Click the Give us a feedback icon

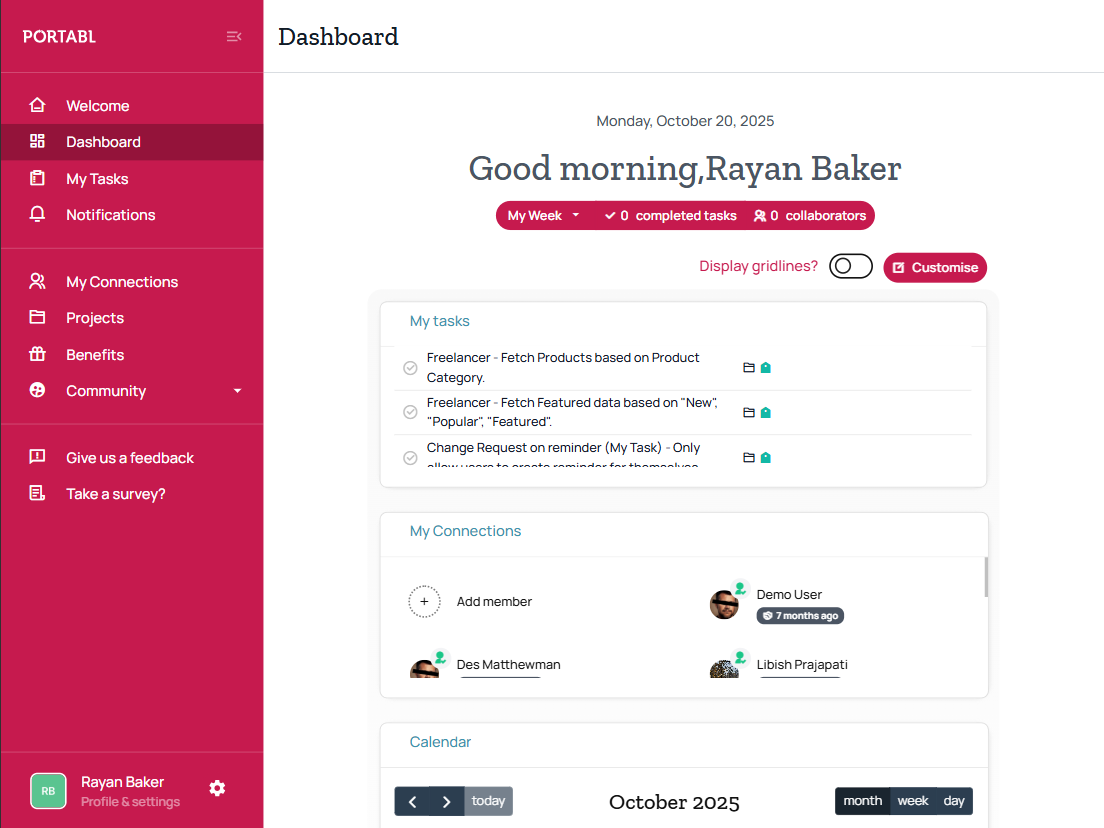(x=38, y=458)
